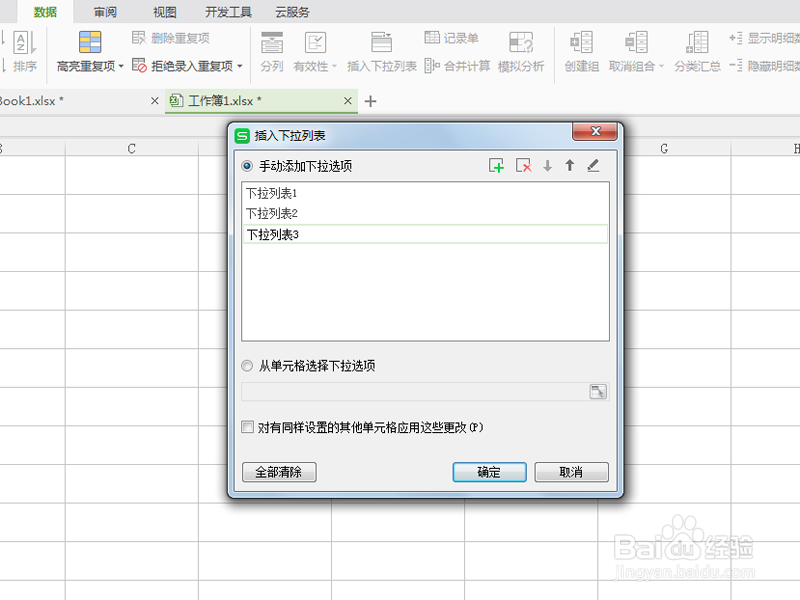The width and height of the screenshot is (800, 600).
Task: Open Highlight Duplicates dropdown arrow
Action: click(121, 66)
